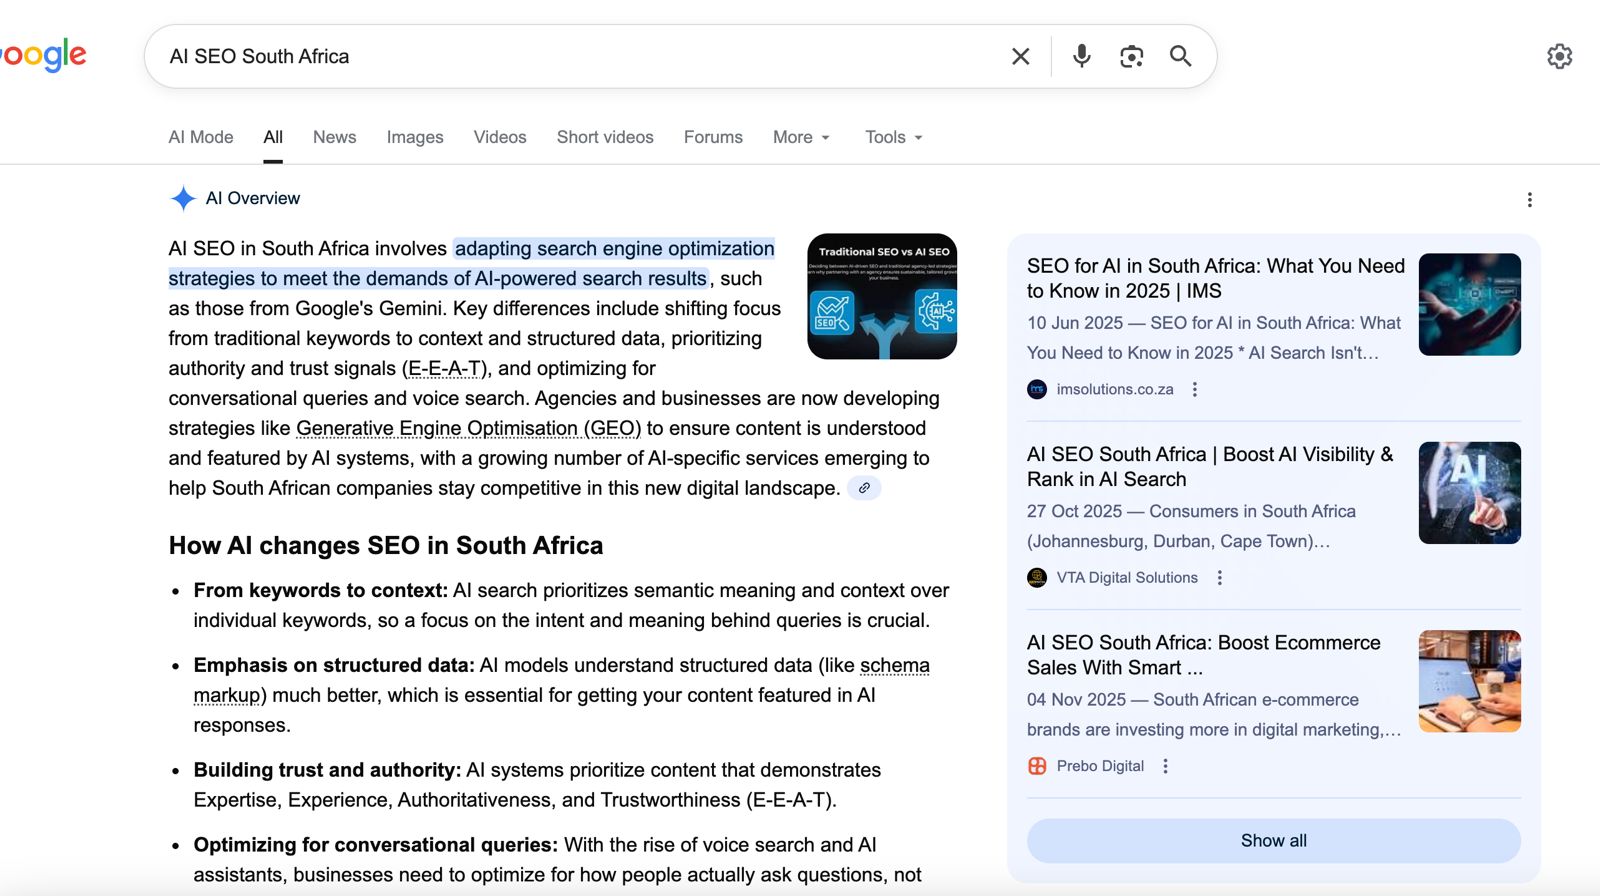The height and width of the screenshot is (896, 1600).
Task: Open the Traditional SEO vs AI SEO thumbnail
Action: [x=882, y=297]
